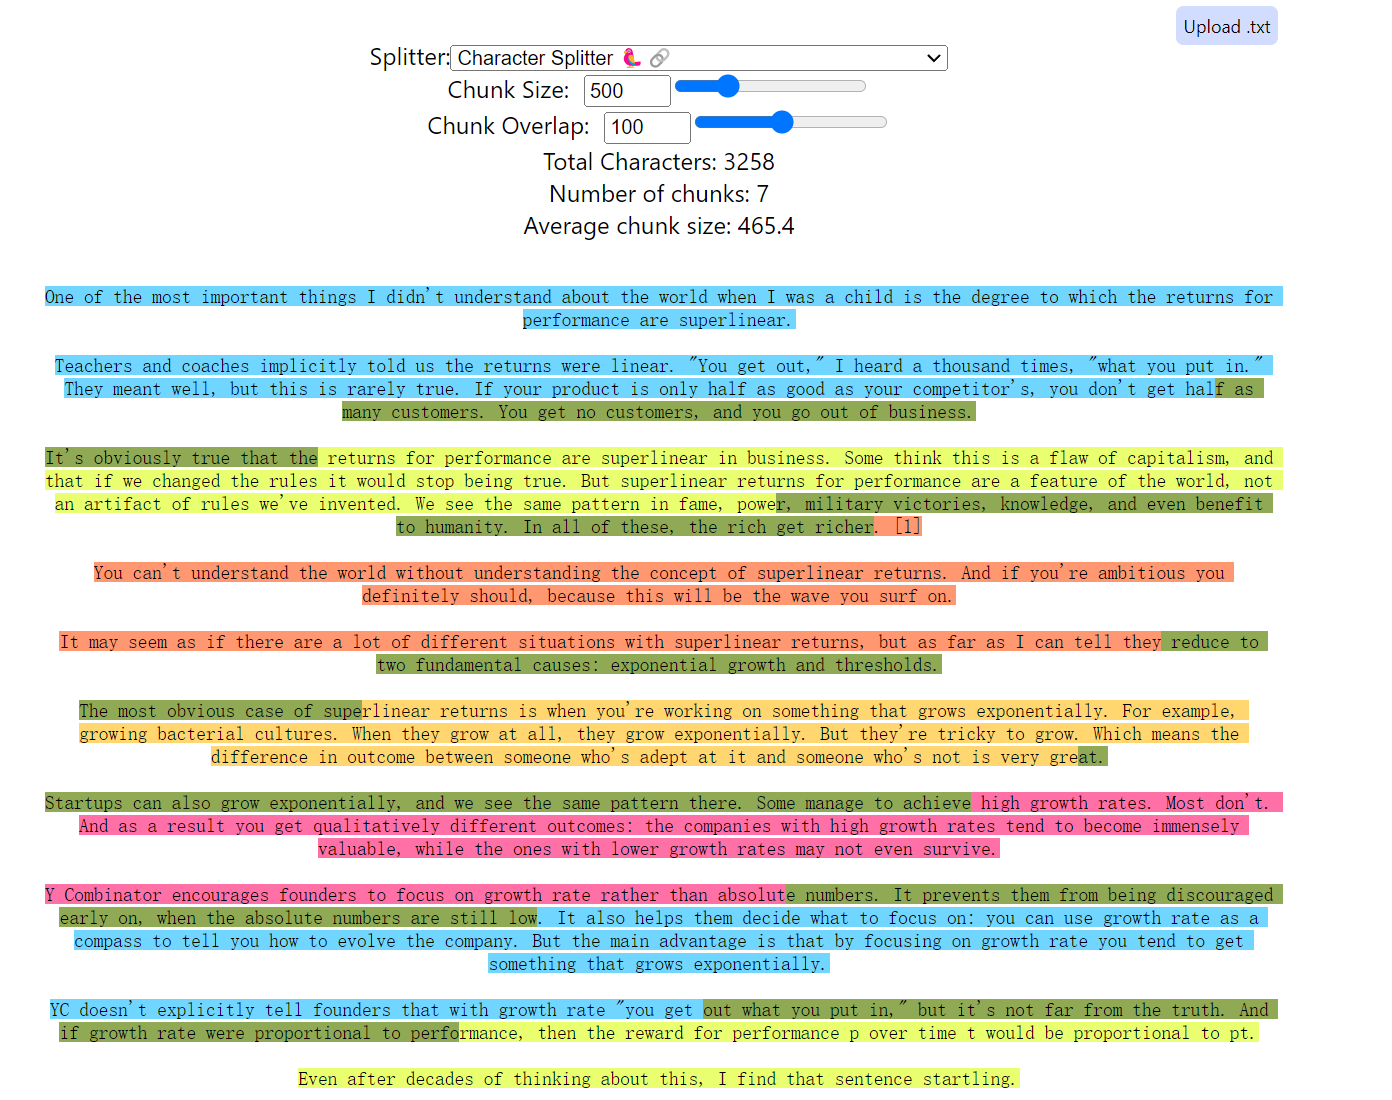Click the Total Characters: 3258 text
This screenshot has width=1392, height=1100.
pyautogui.click(x=658, y=162)
